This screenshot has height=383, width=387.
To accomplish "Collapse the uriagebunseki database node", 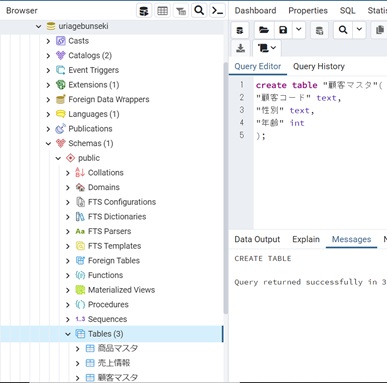I will (x=39, y=26).
